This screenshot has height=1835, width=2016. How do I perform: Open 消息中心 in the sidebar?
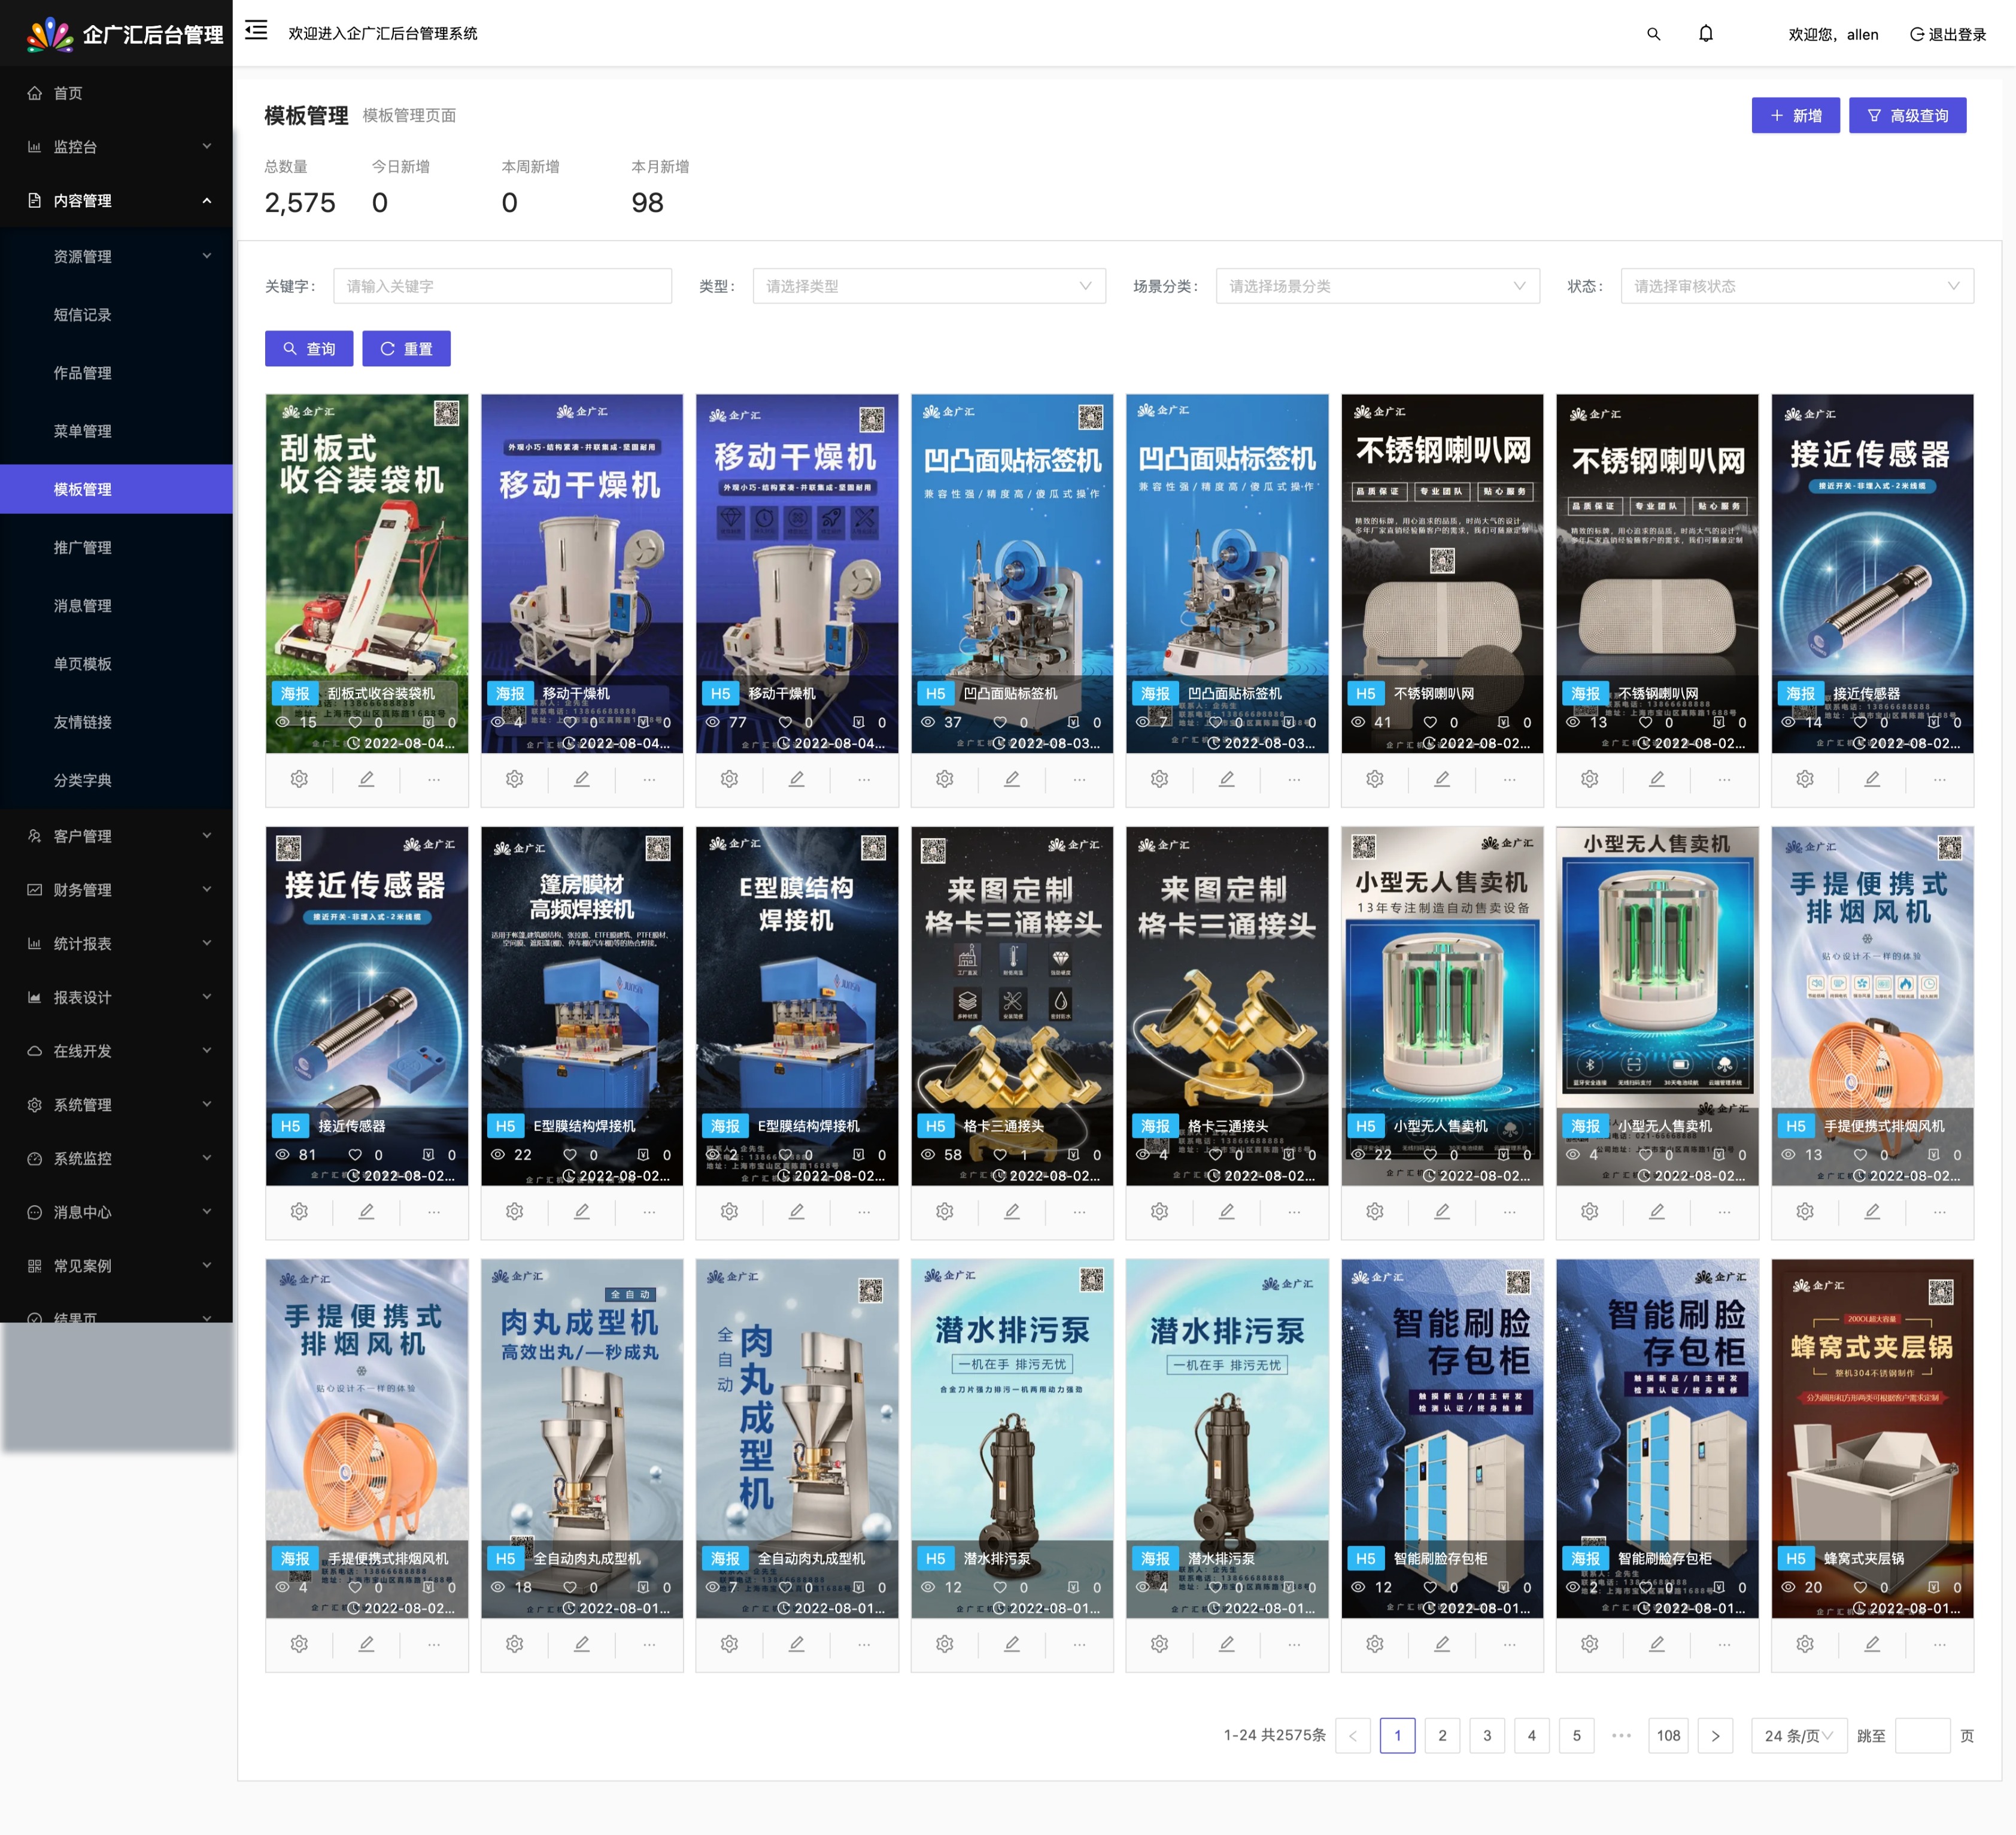(x=116, y=1213)
